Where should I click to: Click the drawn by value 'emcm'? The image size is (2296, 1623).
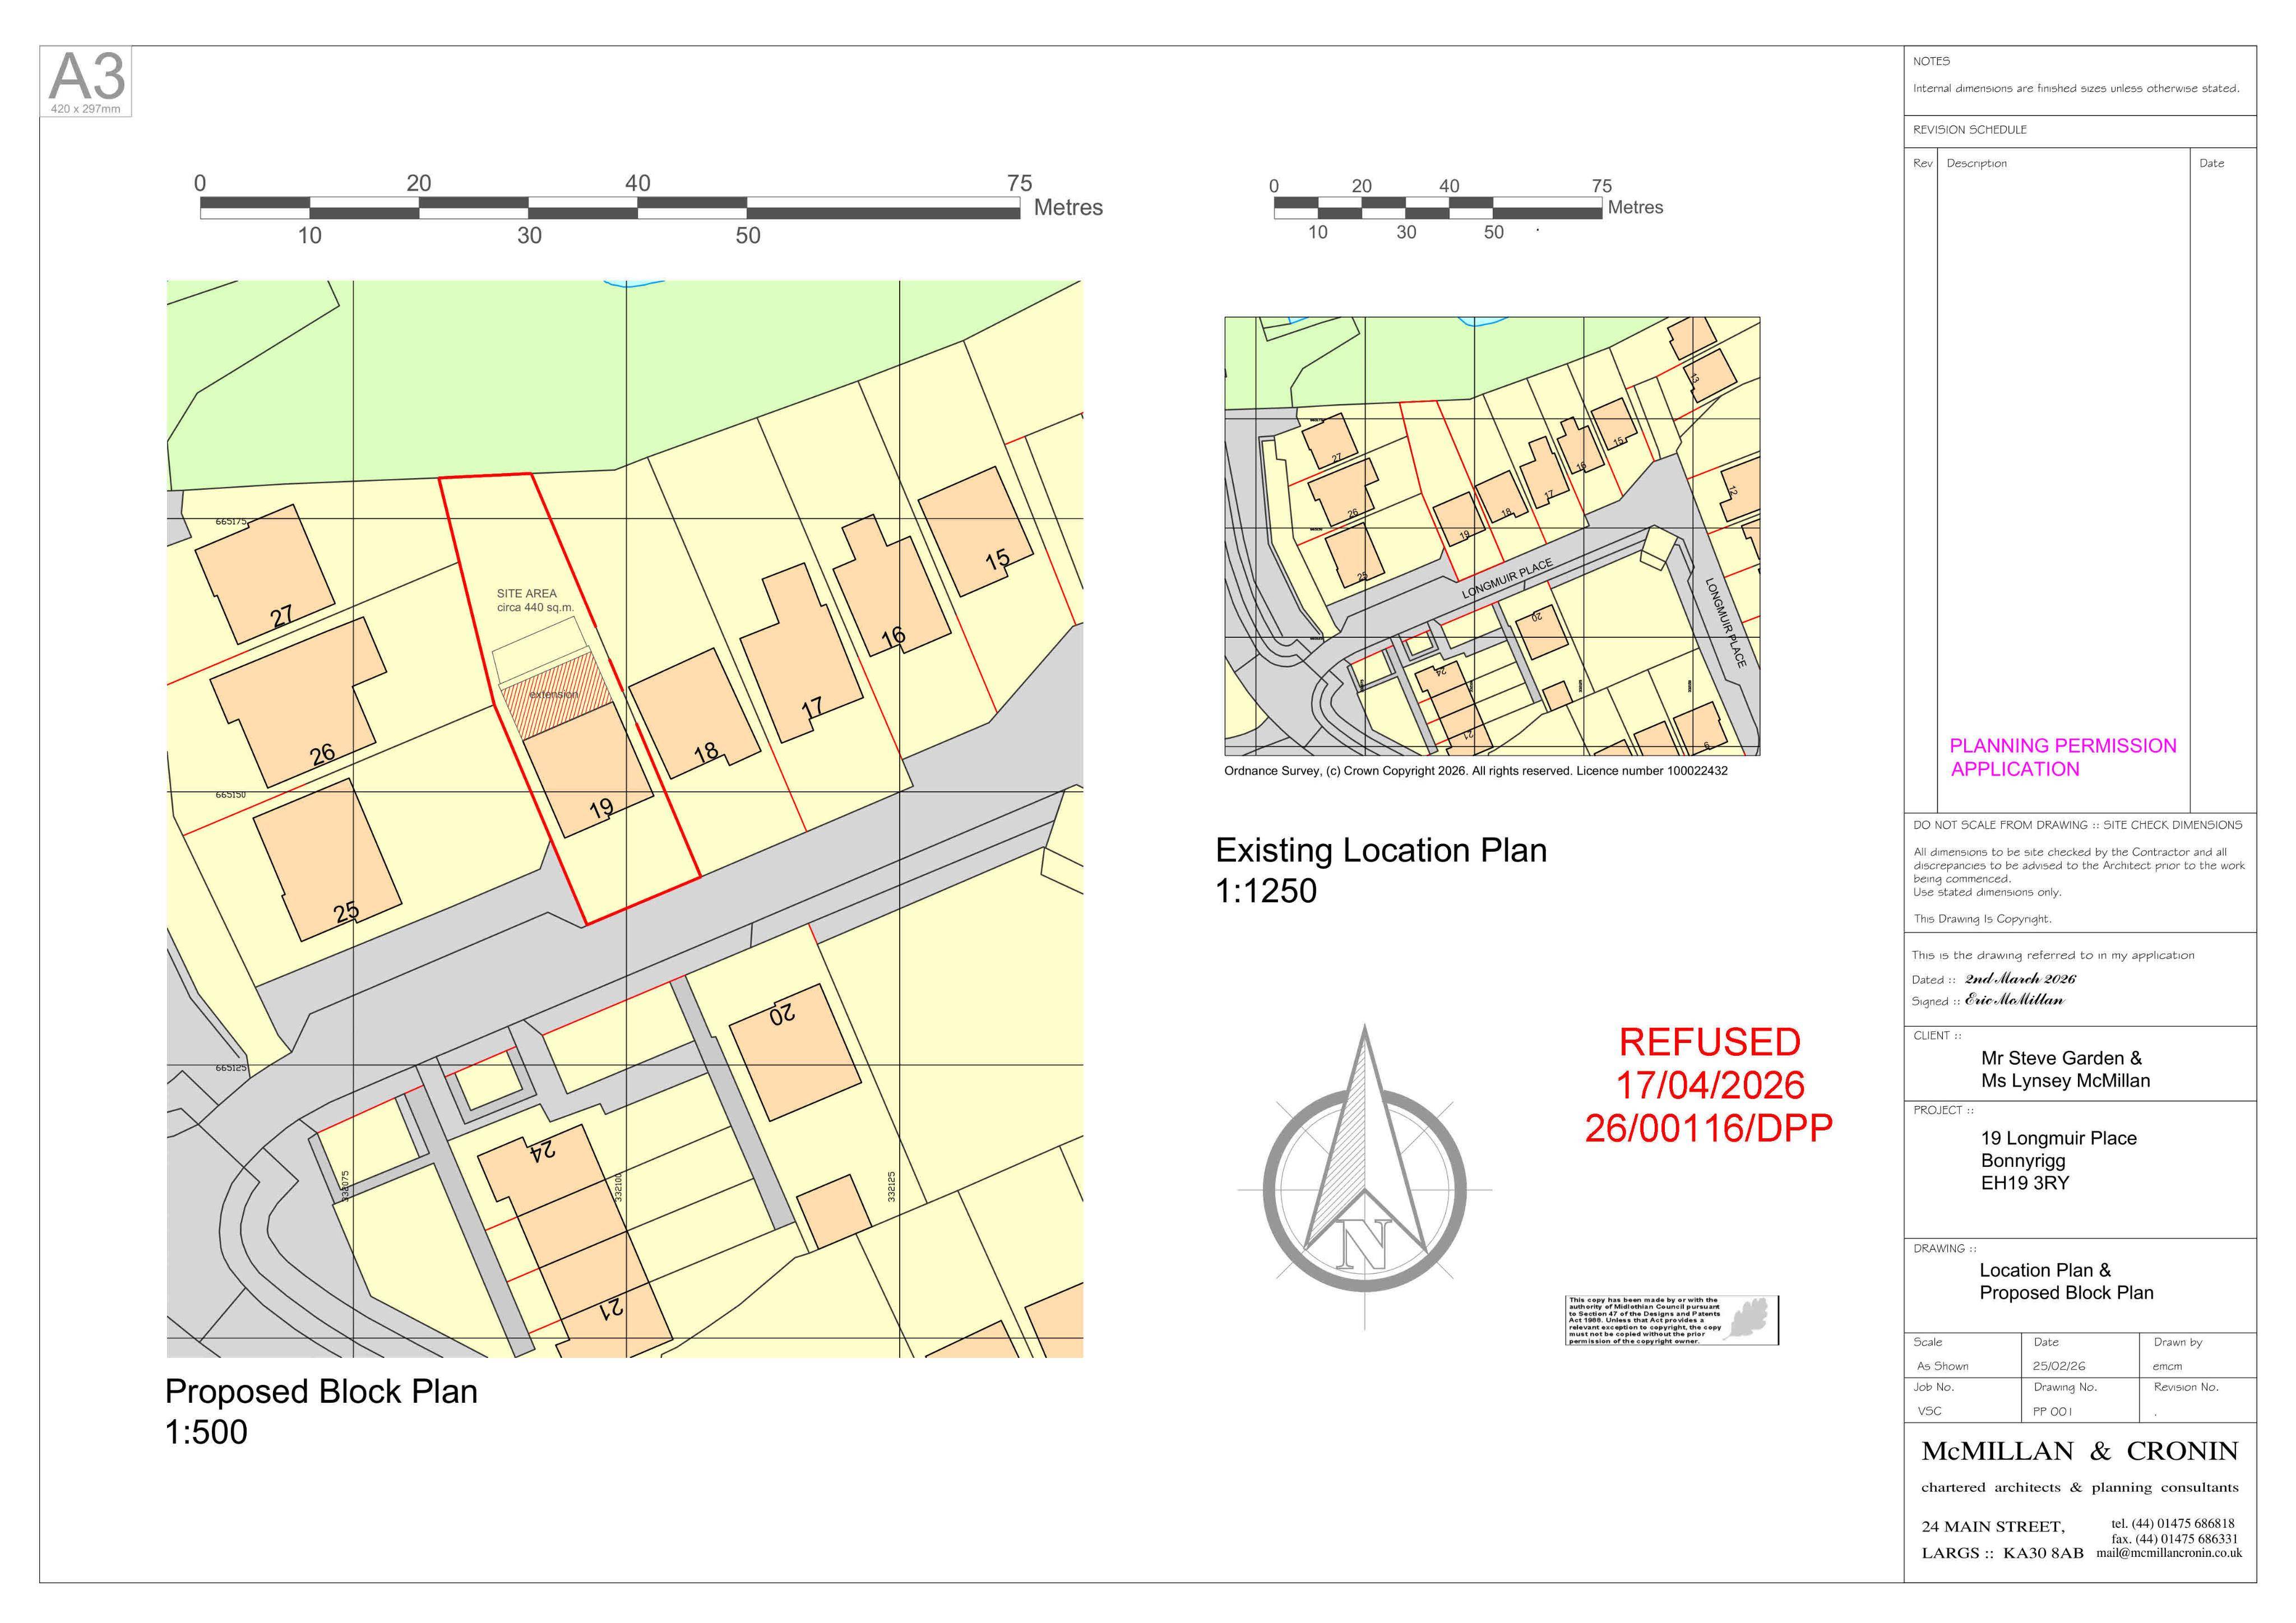pyautogui.click(x=2167, y=1366)
